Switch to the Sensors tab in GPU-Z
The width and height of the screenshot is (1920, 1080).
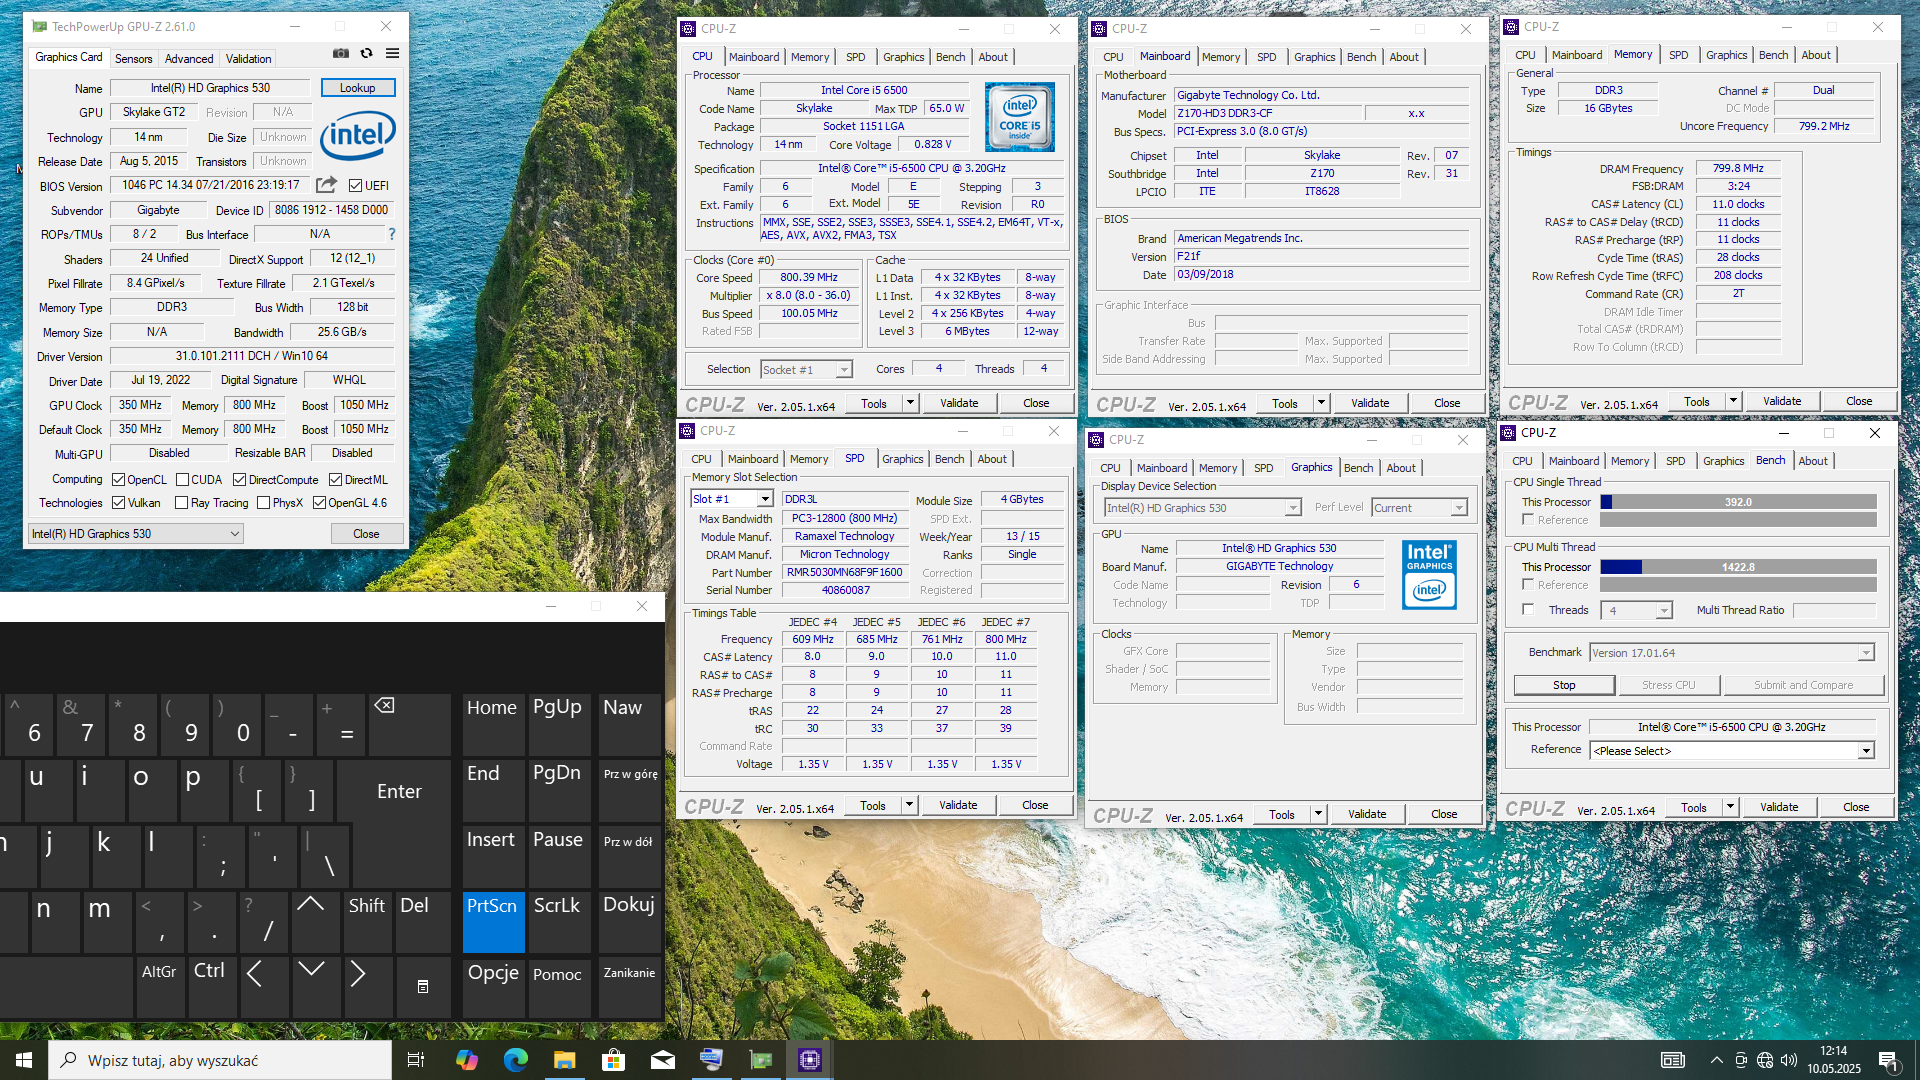coord(133,59)
